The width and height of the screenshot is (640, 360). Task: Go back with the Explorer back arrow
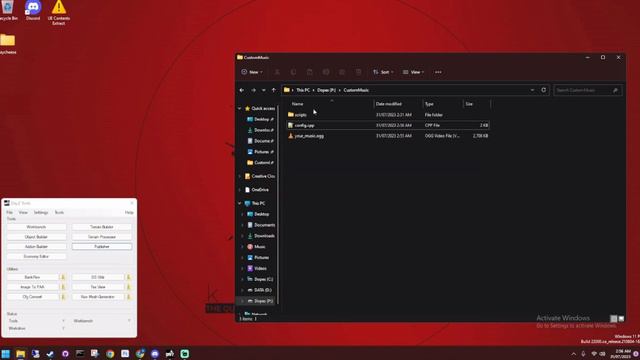[x=242, y=90]
